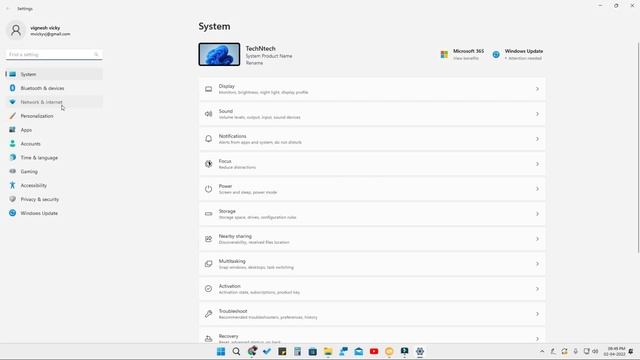The height and width of the screenshot is (360, 640).
Task: Click the Activation checkmark icon
Action: point(209,289)
